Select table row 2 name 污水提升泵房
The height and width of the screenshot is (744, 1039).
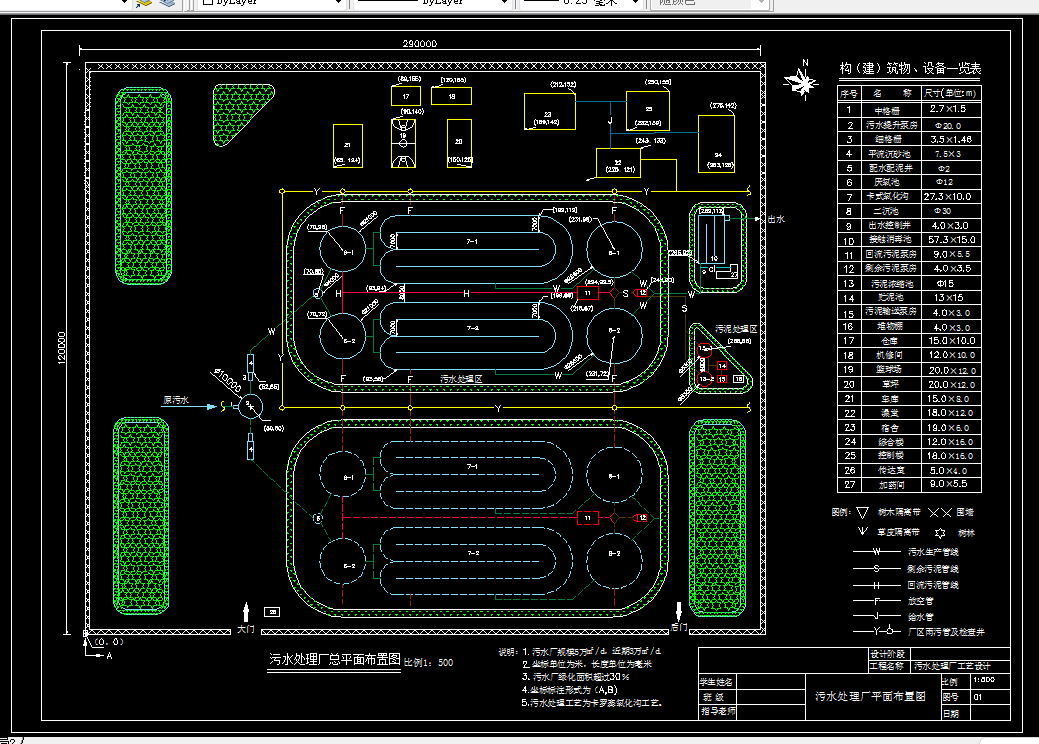tap(891, 125)
